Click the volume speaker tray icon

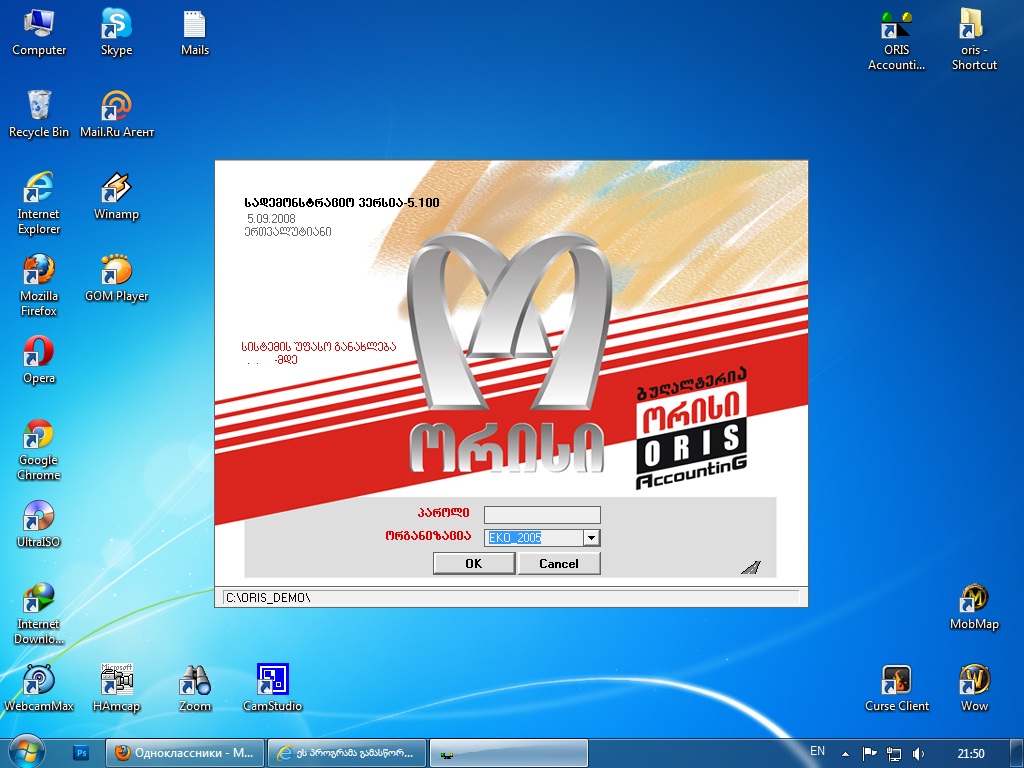[919, 753]
